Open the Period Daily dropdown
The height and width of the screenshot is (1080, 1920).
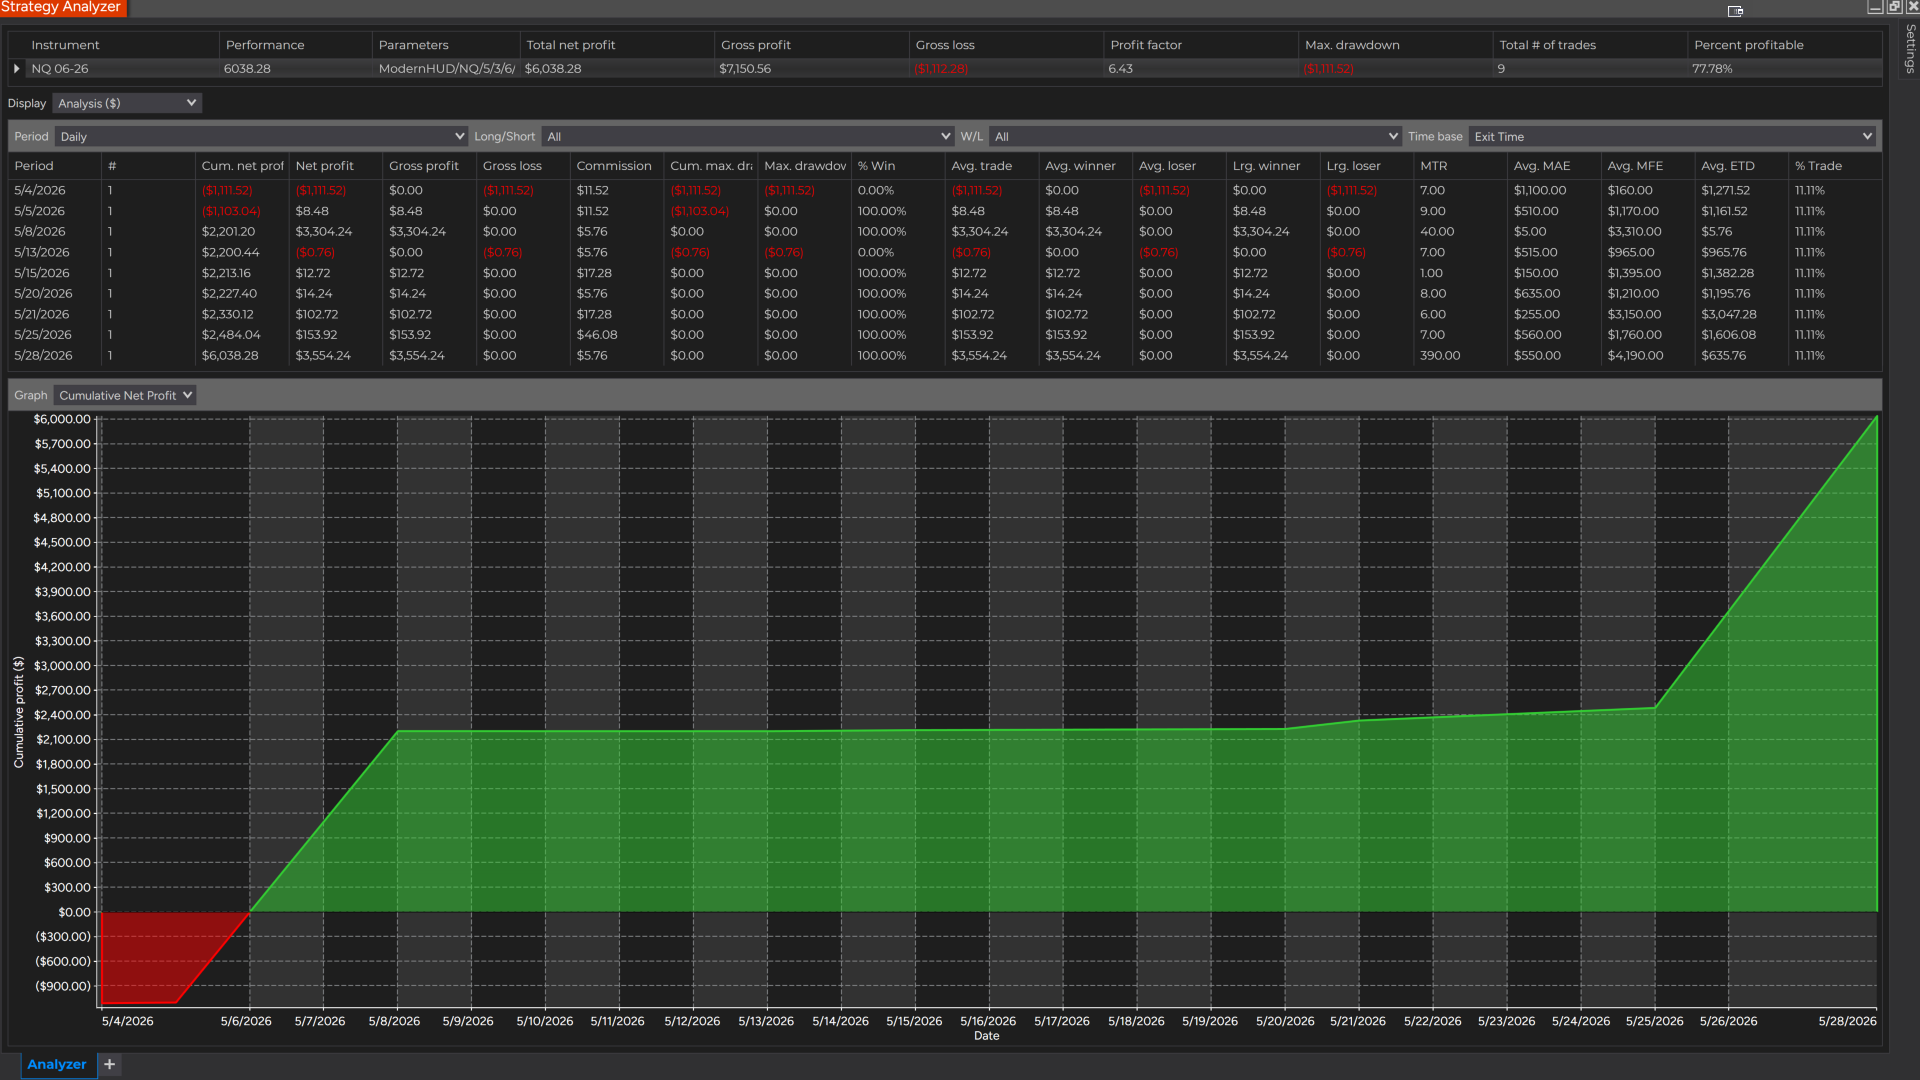[261, 136]
